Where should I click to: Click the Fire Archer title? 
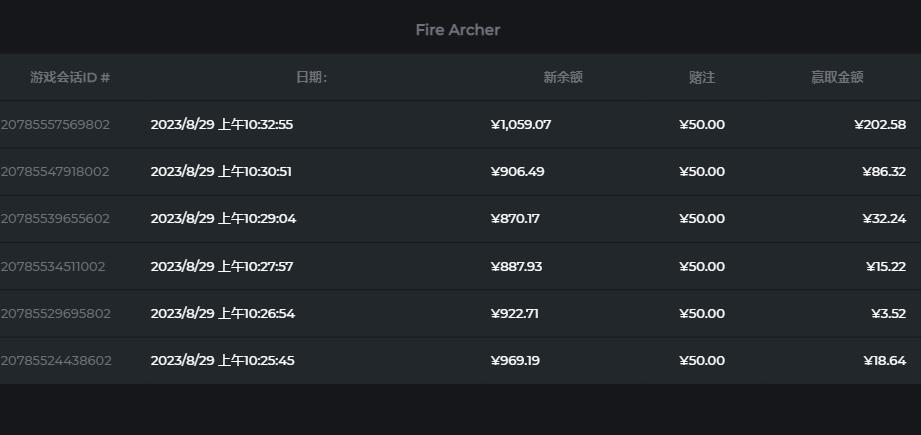coord(458,30)
